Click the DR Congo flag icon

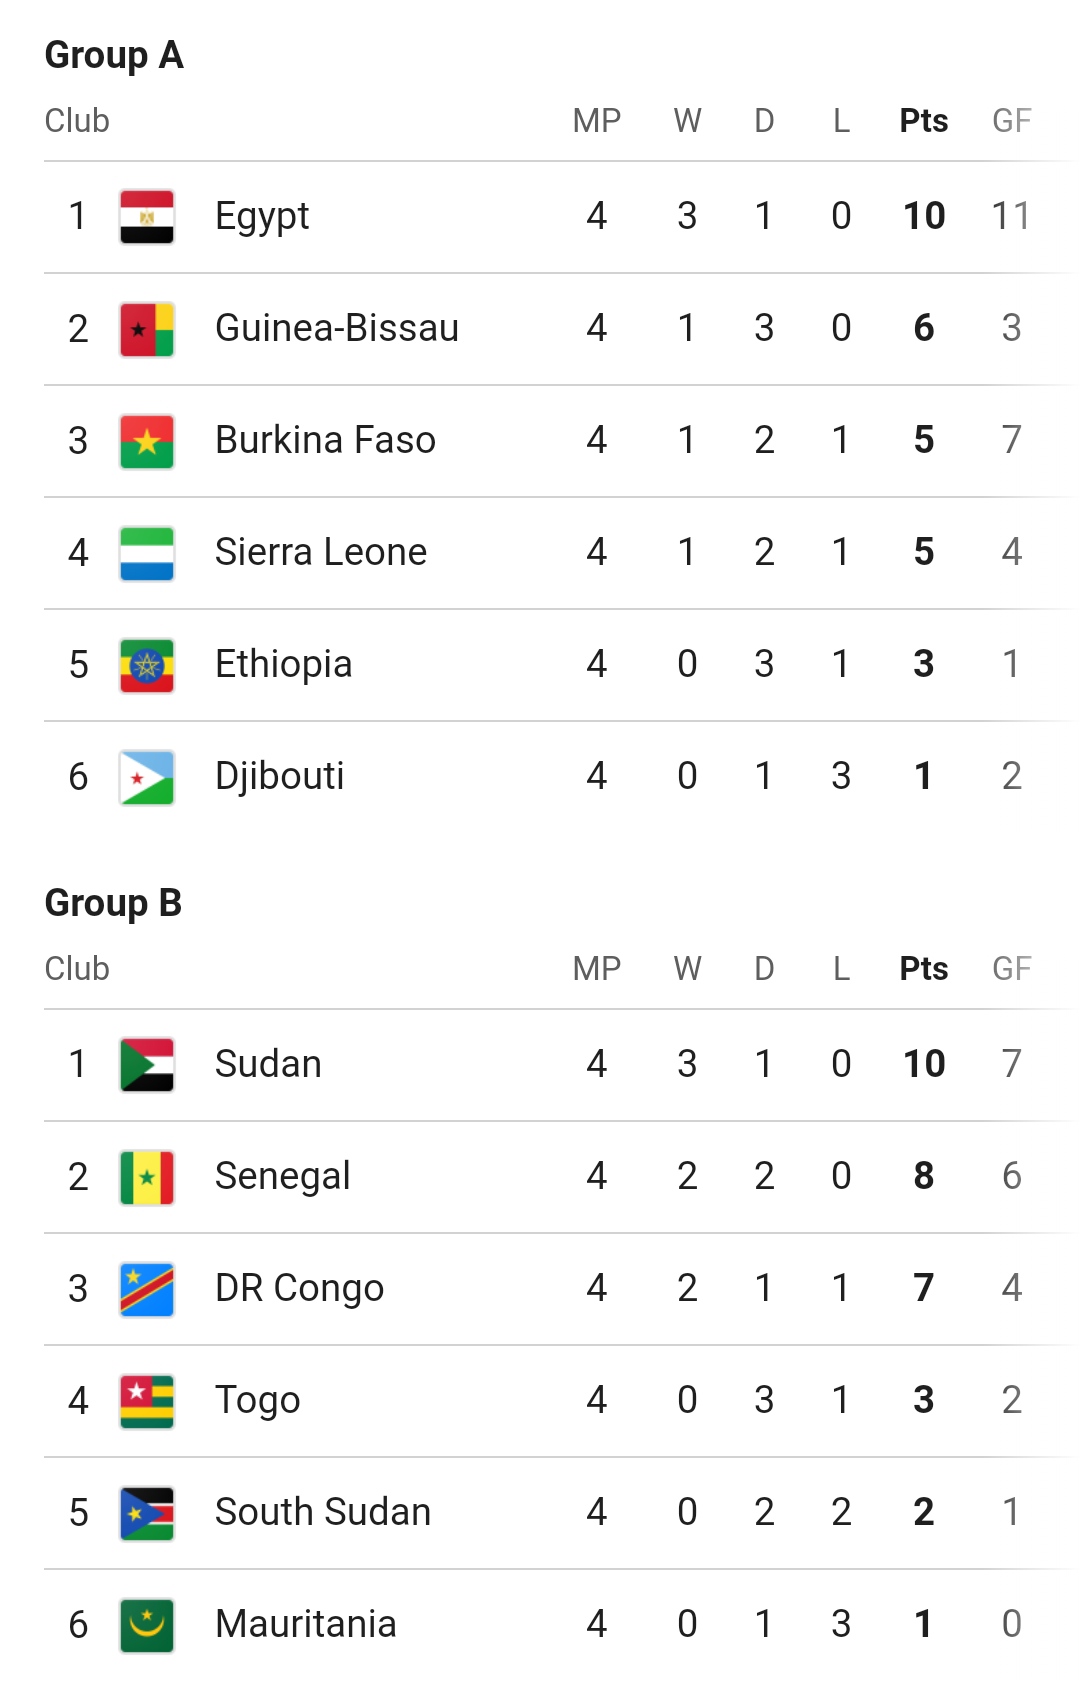coord(147,1289)
